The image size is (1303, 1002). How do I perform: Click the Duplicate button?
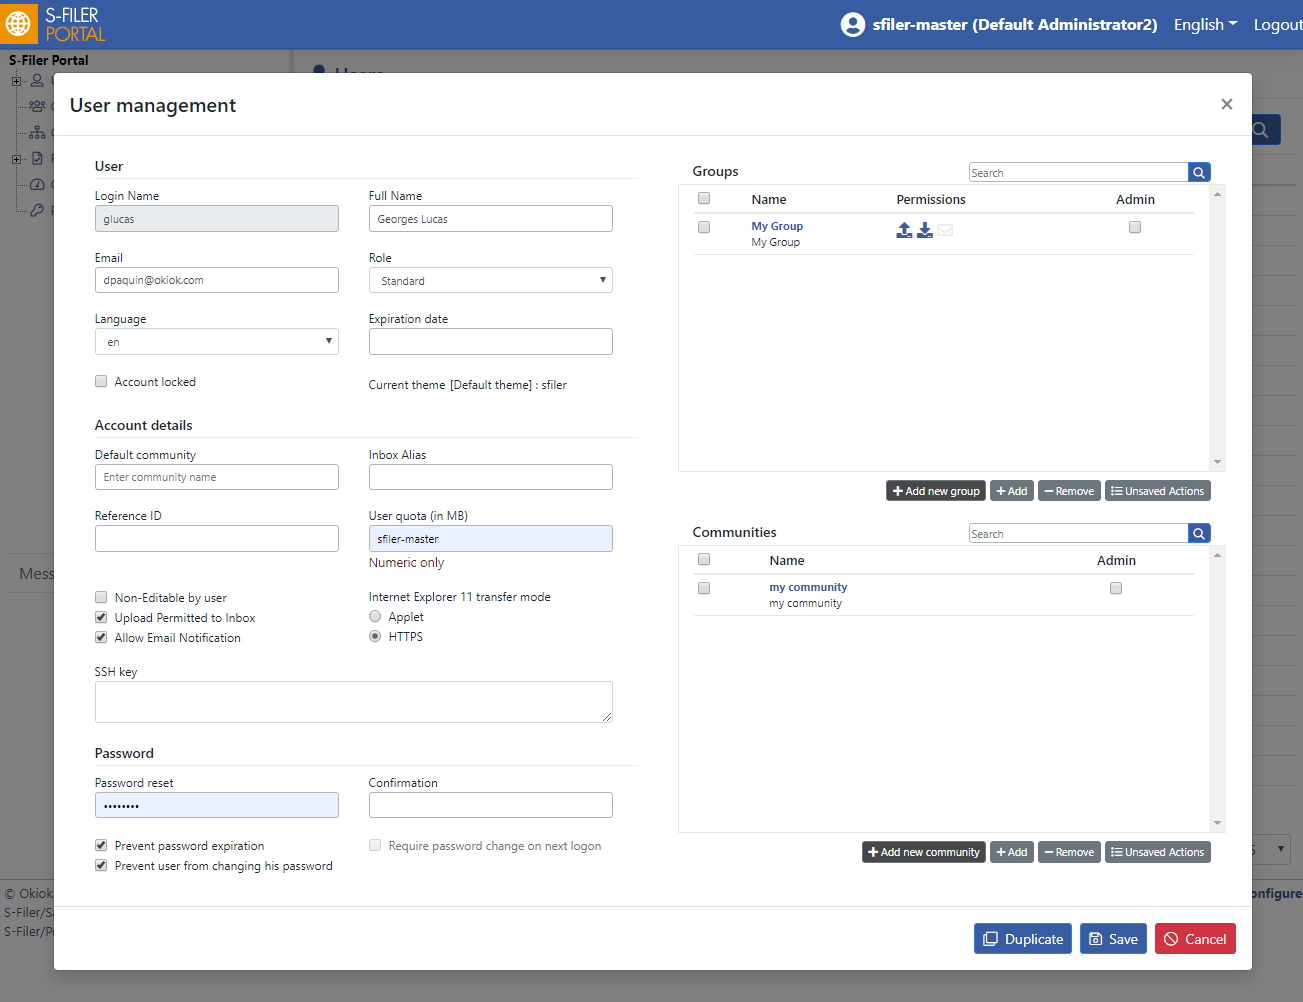pos(1023,939)
